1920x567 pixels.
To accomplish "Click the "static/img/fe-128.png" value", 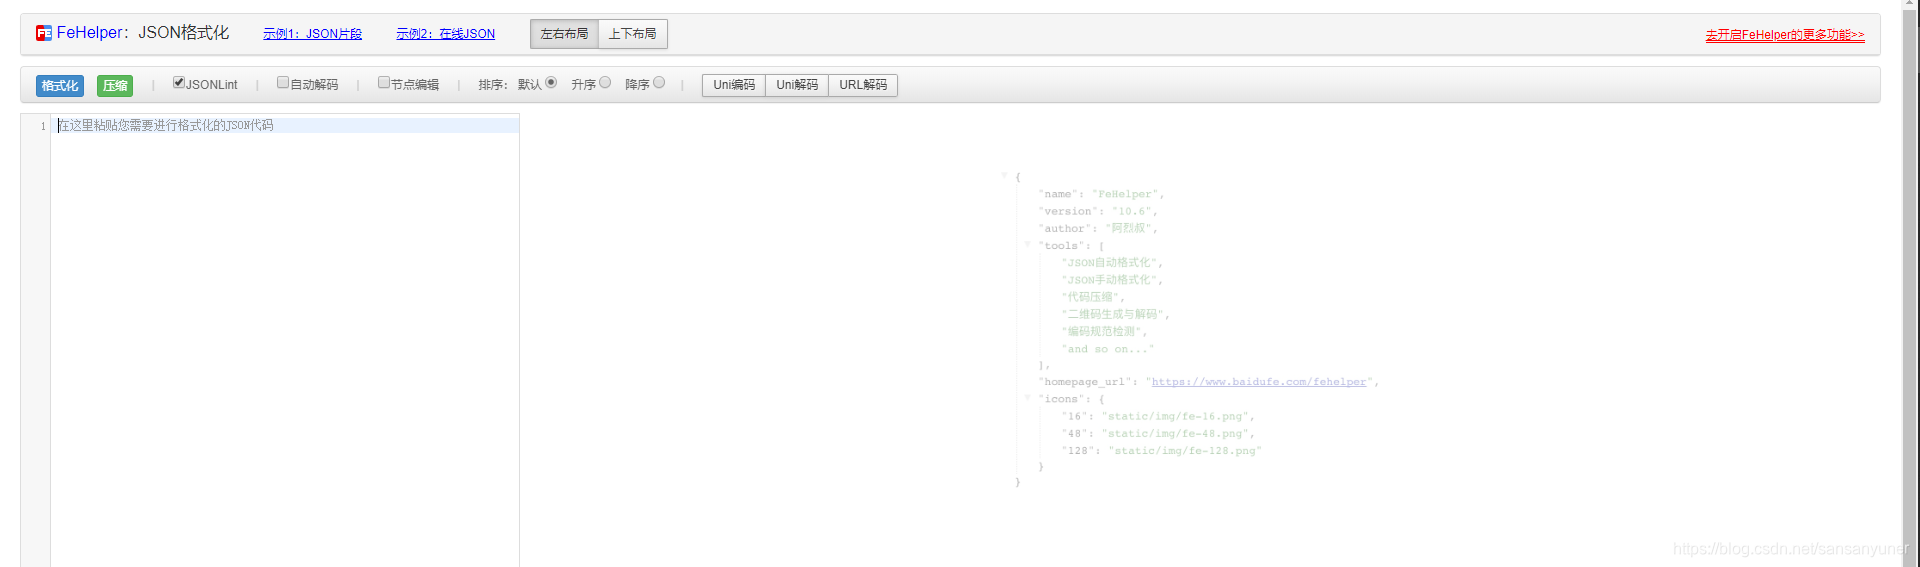I will point(1184,450).
